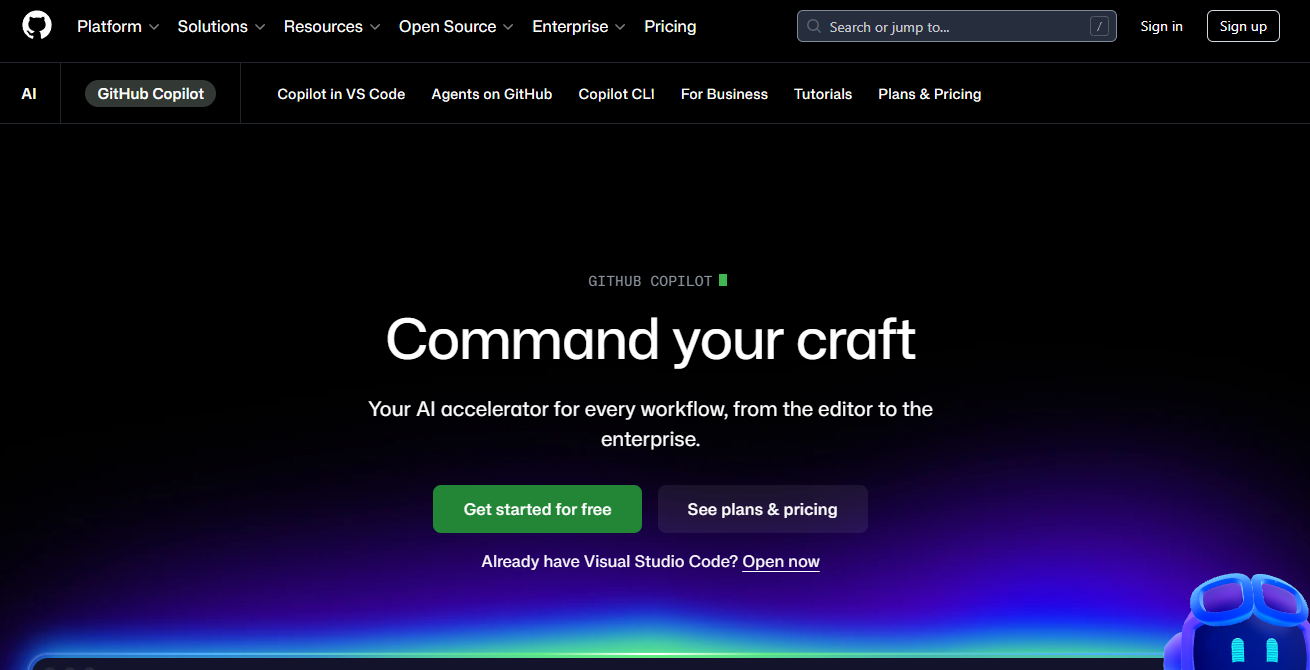Viewport: 1310px width, 670px height.
Task: Click See plans & pricing button
Action: (x=762, y=509)
